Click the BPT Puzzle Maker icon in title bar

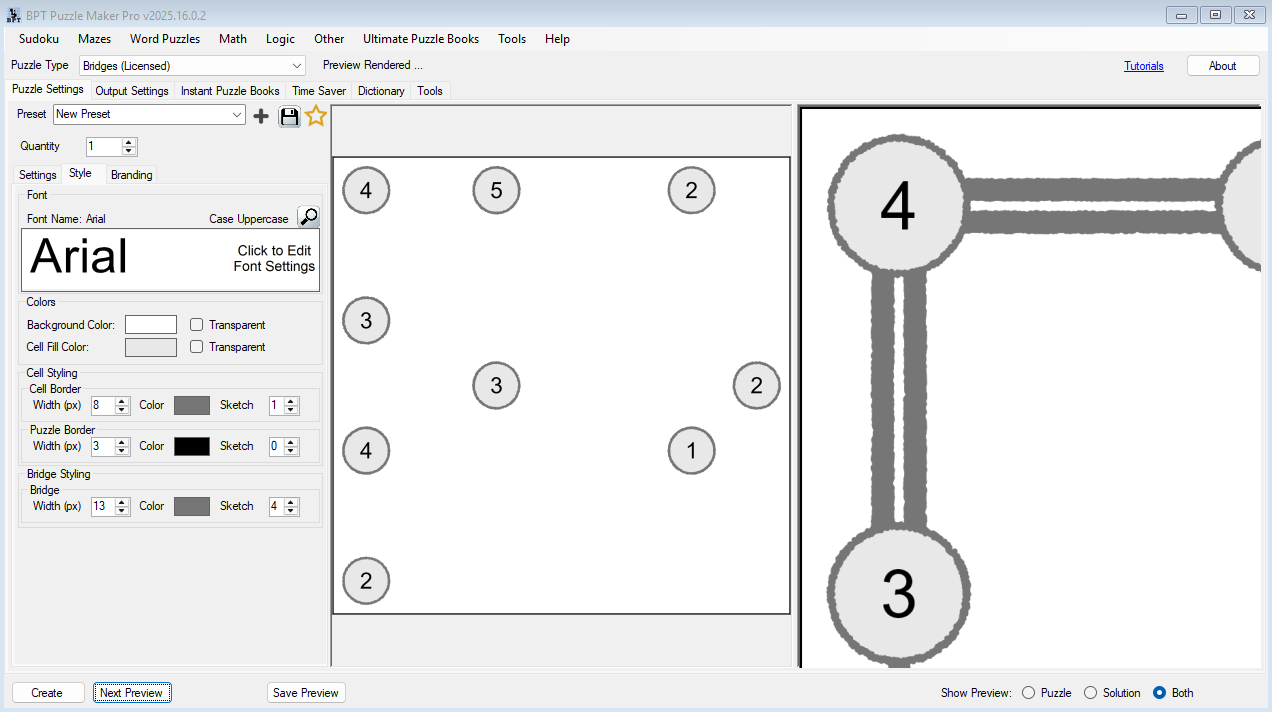click(13, 15)
